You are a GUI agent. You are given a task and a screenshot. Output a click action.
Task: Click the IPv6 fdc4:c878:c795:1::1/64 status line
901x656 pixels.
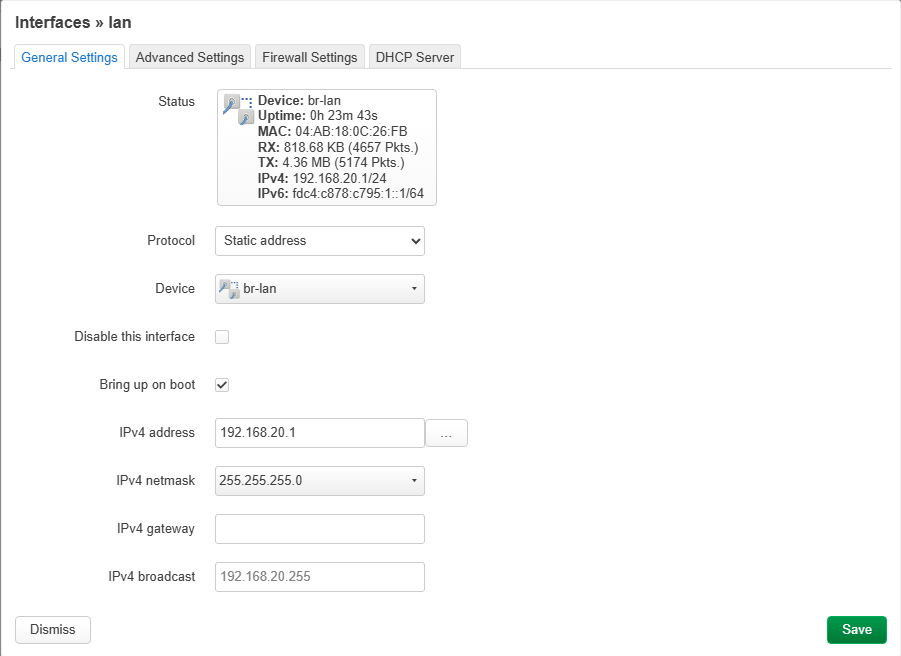click(x=341, y=194)
